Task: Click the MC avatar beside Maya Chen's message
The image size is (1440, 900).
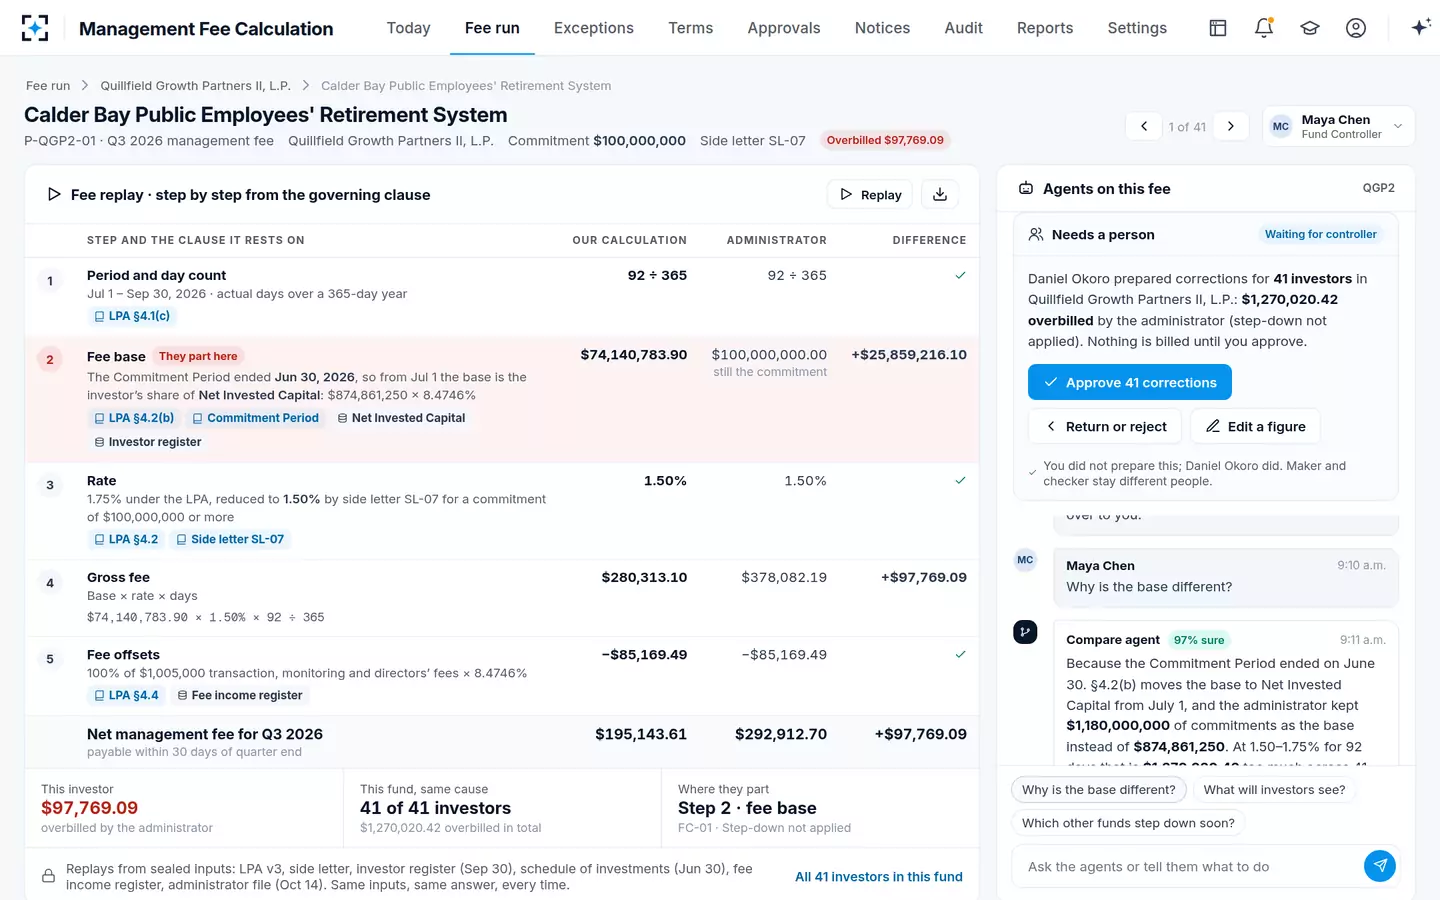Action: coord(1025,560)
